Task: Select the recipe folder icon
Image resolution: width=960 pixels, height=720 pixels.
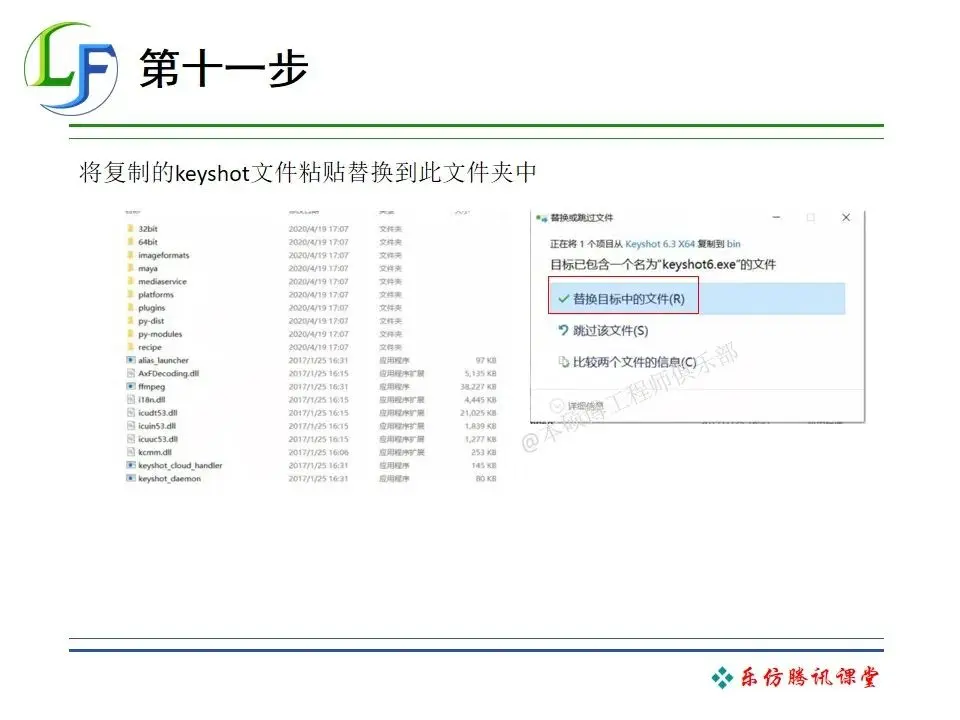Action: click(x=130, y=347)
